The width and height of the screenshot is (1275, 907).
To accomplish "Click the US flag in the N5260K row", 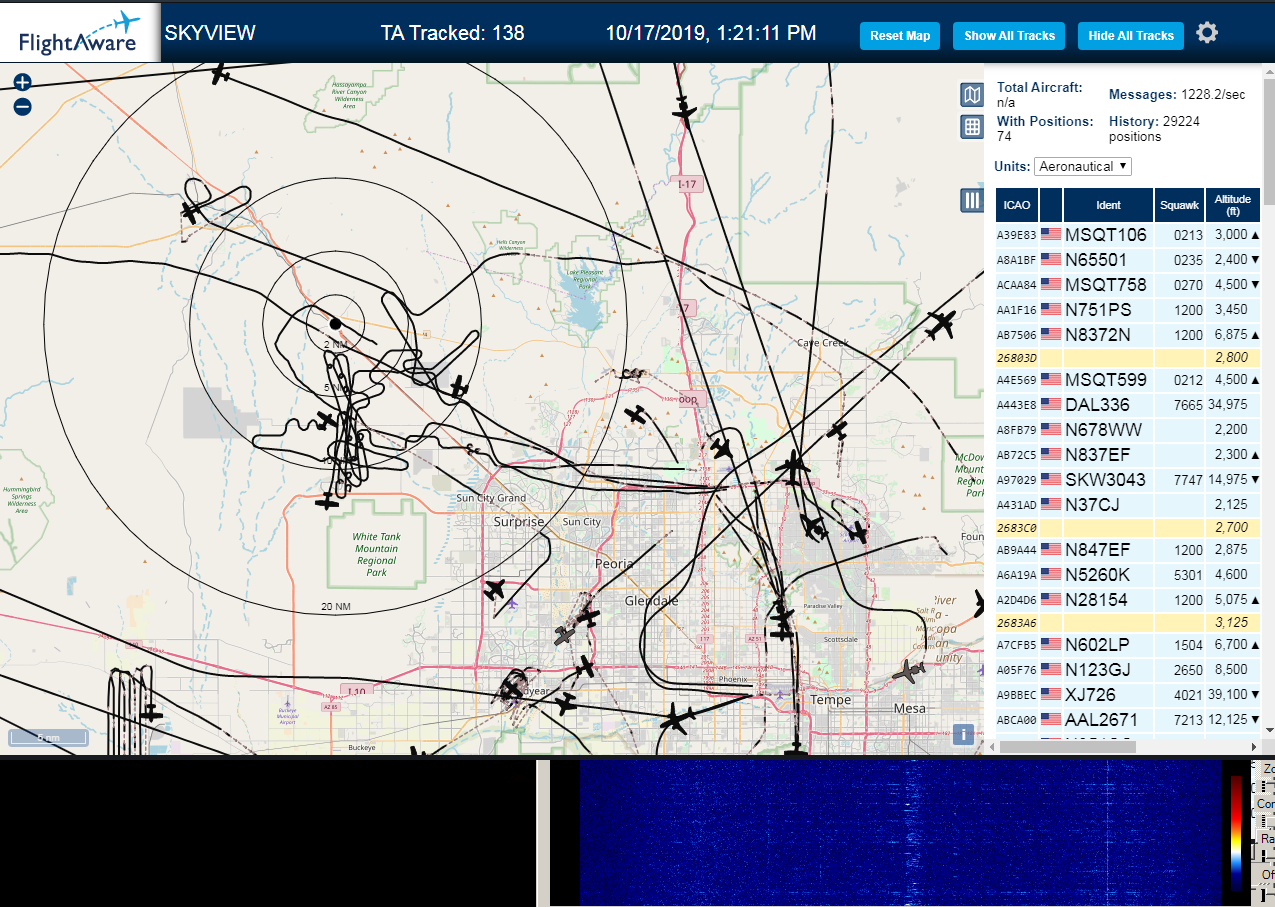I will click(1051, 574).
